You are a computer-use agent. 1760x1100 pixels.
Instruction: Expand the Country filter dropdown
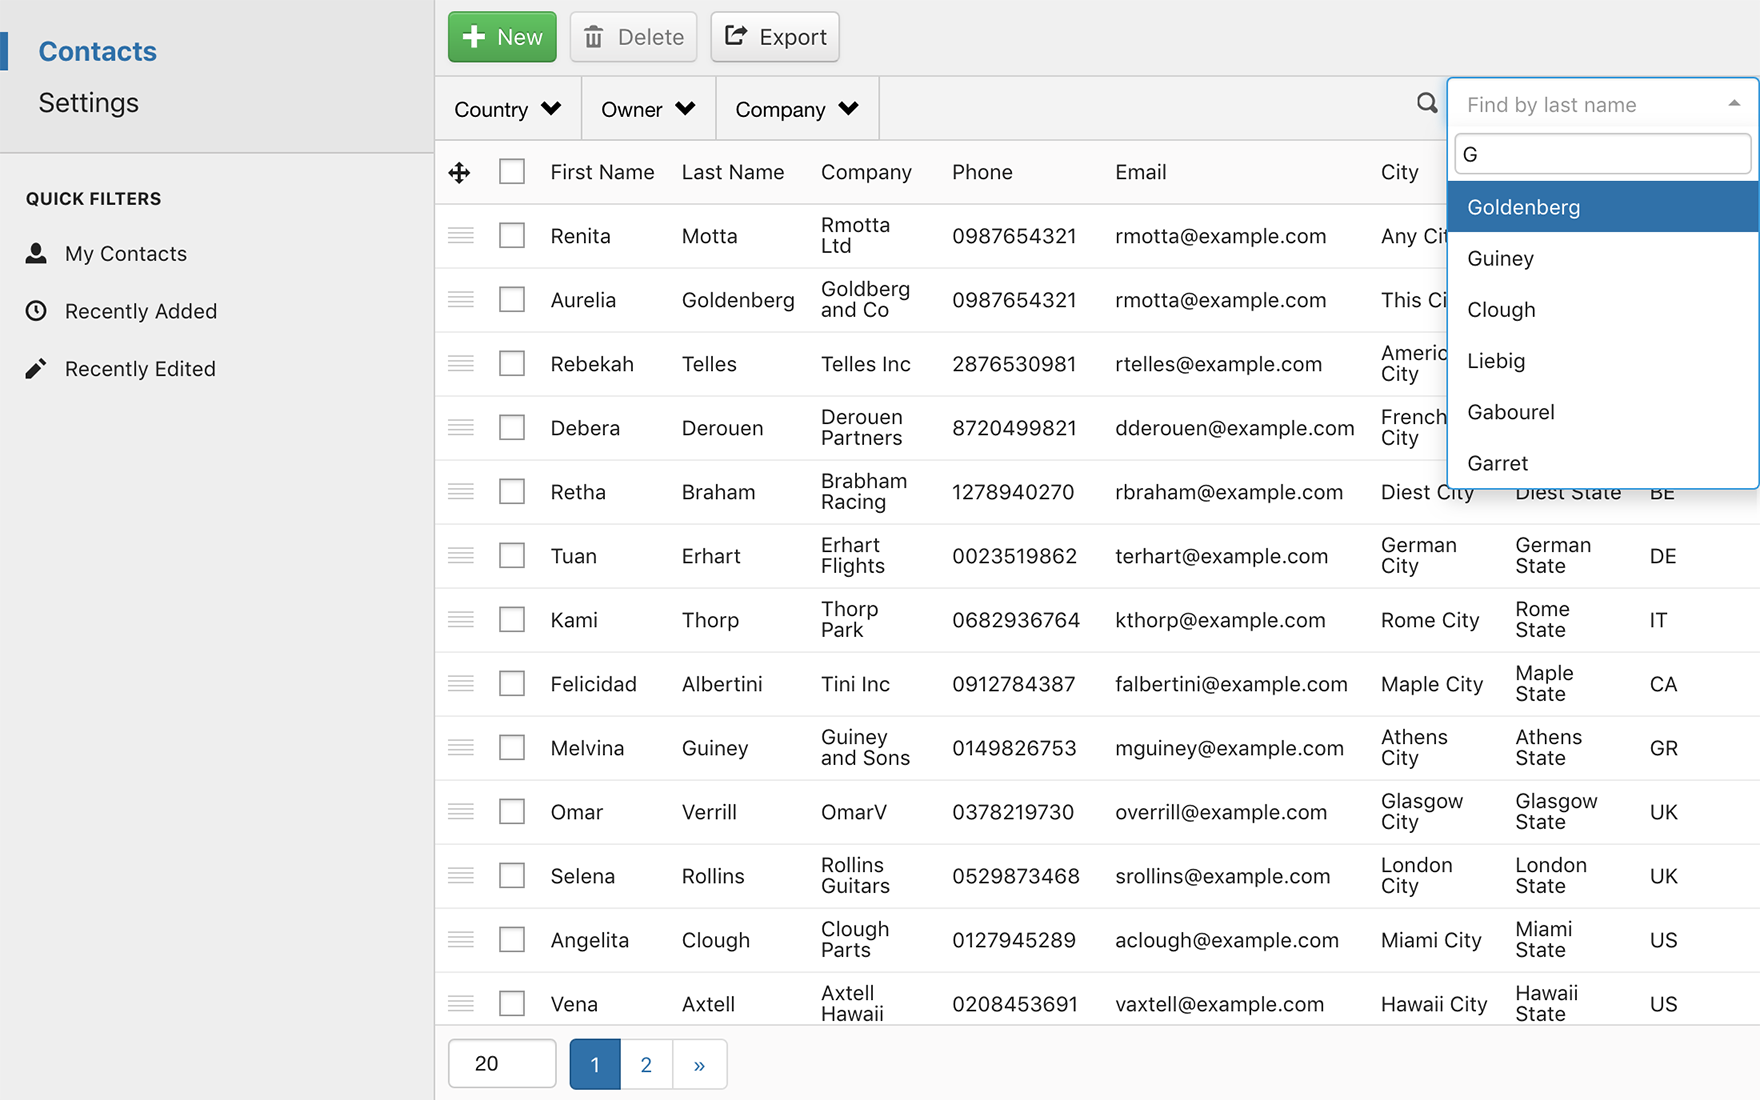click(507, 109)
